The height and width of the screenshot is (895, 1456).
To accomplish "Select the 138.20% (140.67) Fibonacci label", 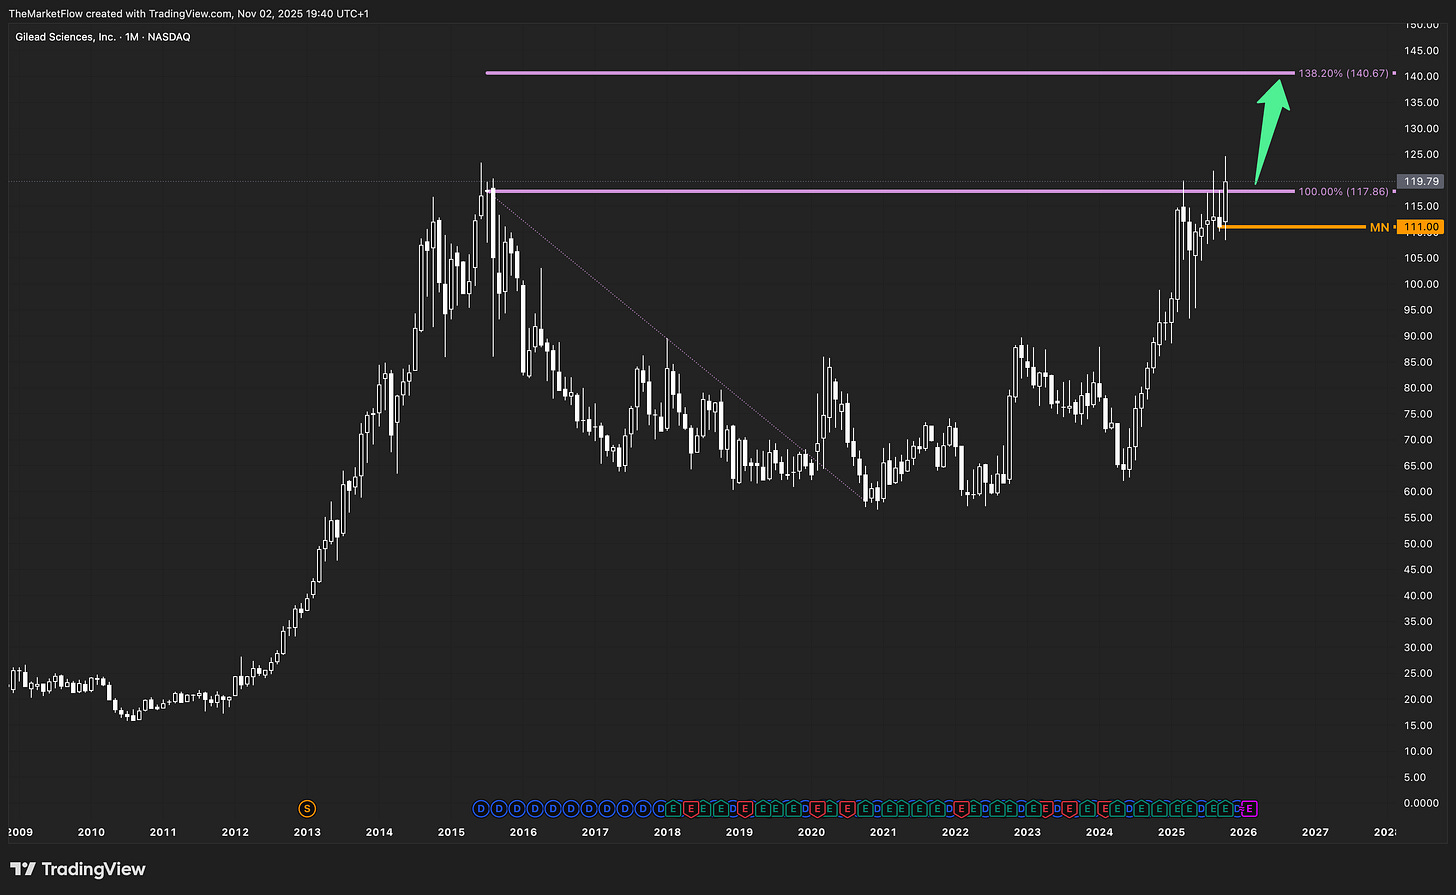I will point(1343,73).
